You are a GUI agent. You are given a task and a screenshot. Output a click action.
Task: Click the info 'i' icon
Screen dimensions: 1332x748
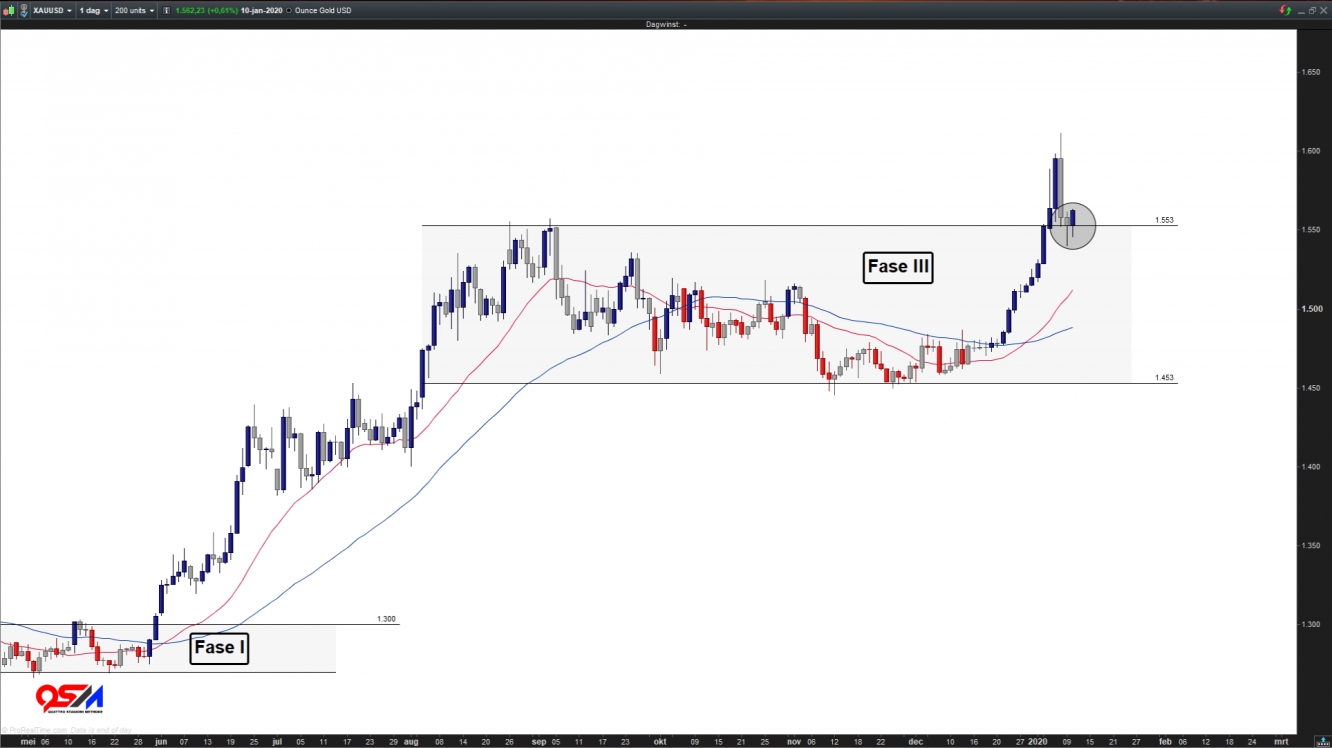coord(166,10)
